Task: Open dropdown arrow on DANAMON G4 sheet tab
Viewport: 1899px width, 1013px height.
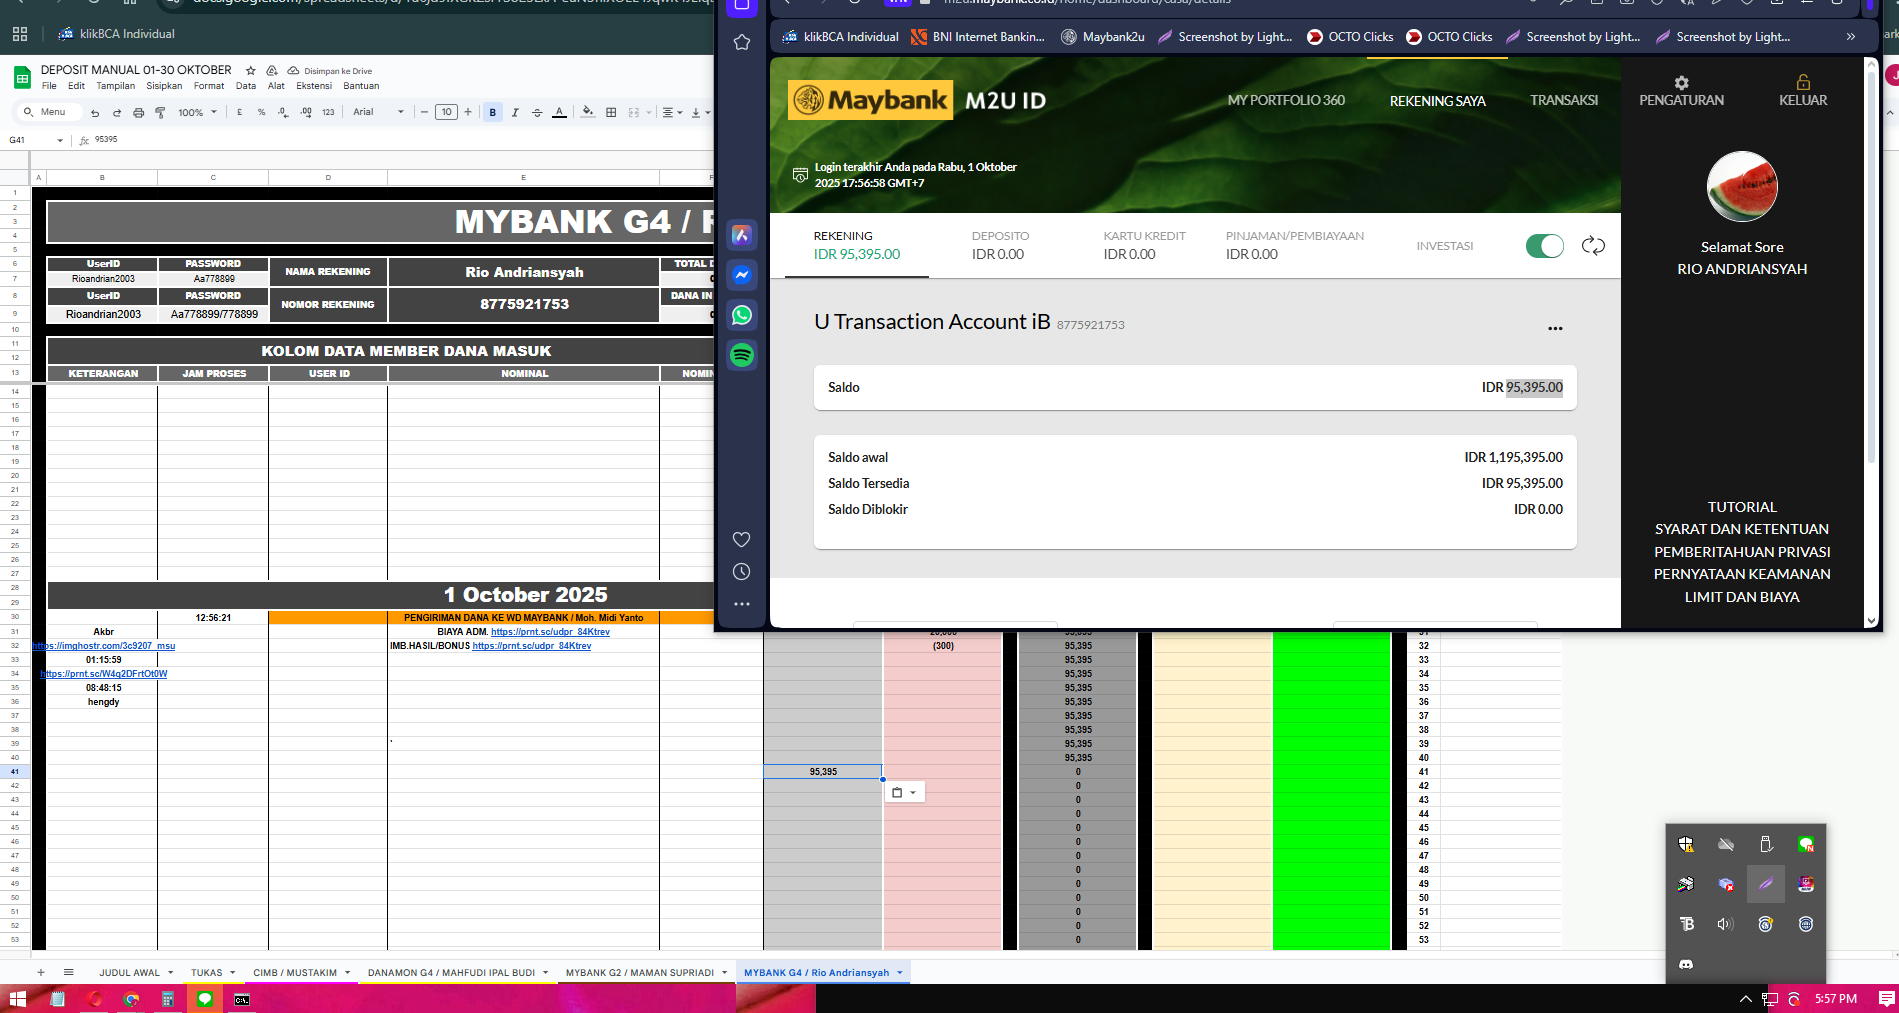Action: pos(545,972)
